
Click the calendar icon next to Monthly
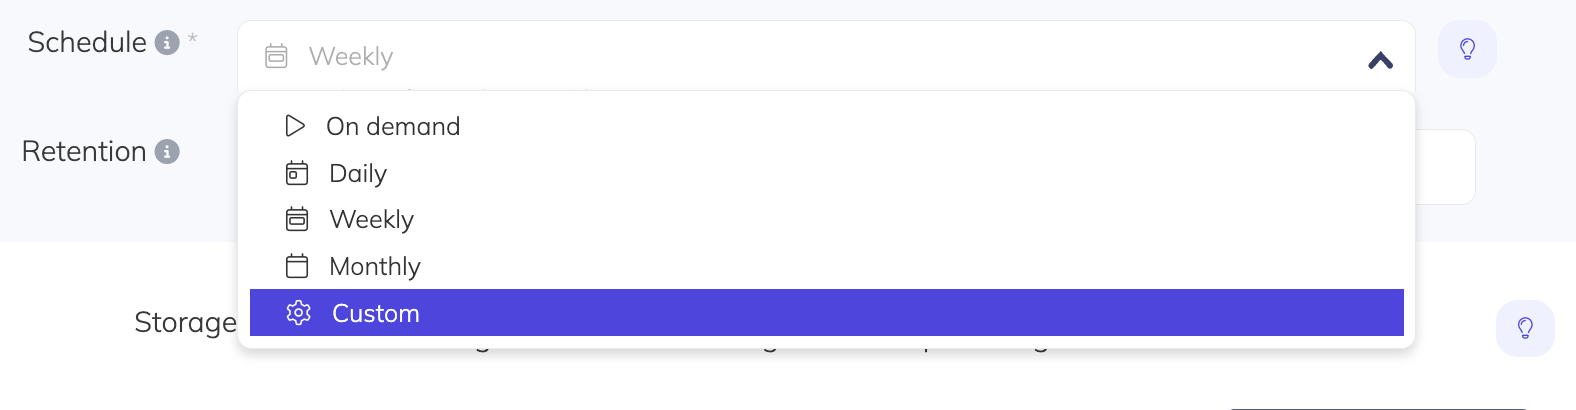pos(297,266)
